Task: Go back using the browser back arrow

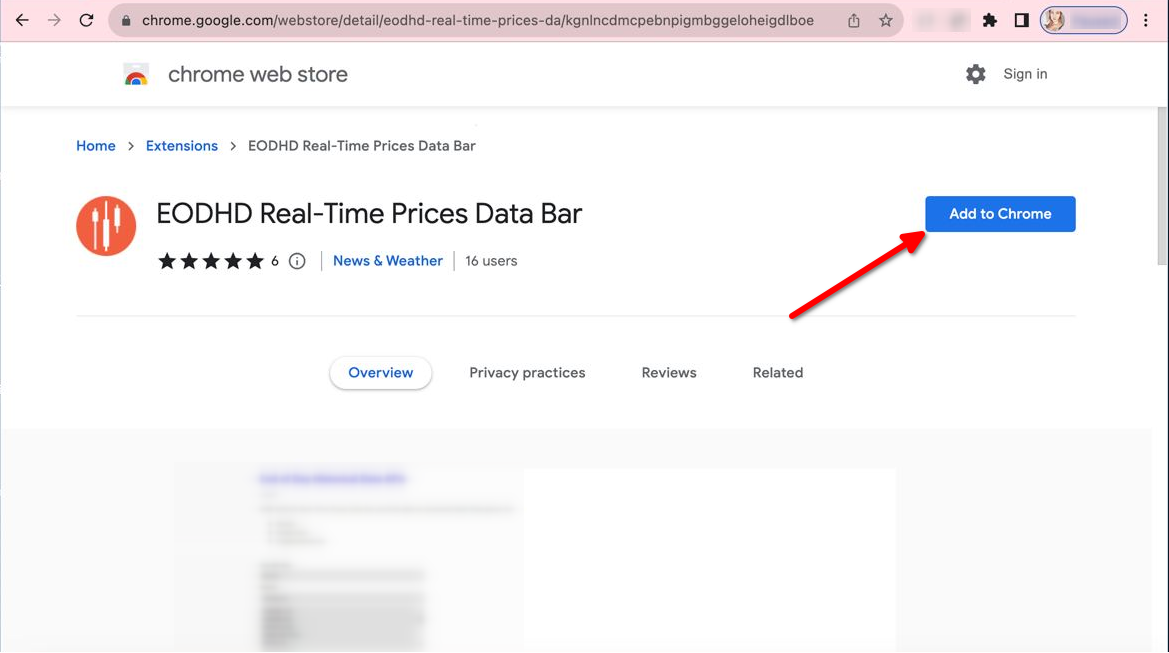Action: pyautogui.click(x=22, y=20)
